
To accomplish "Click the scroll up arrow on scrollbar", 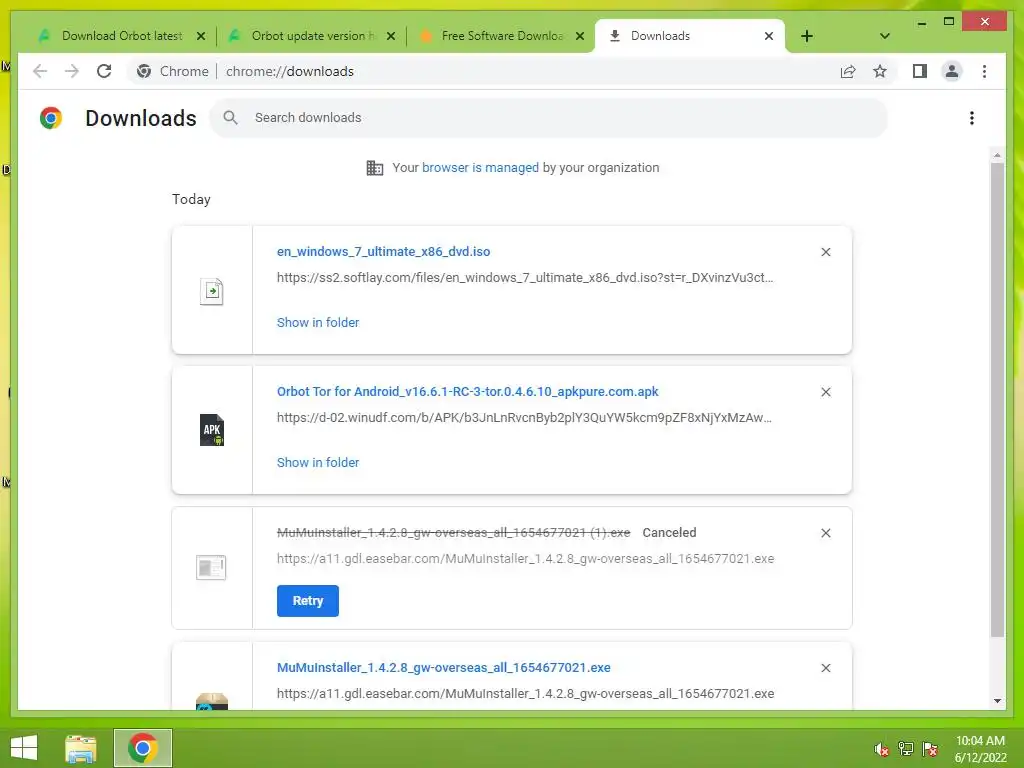I will tap(997, 155).
